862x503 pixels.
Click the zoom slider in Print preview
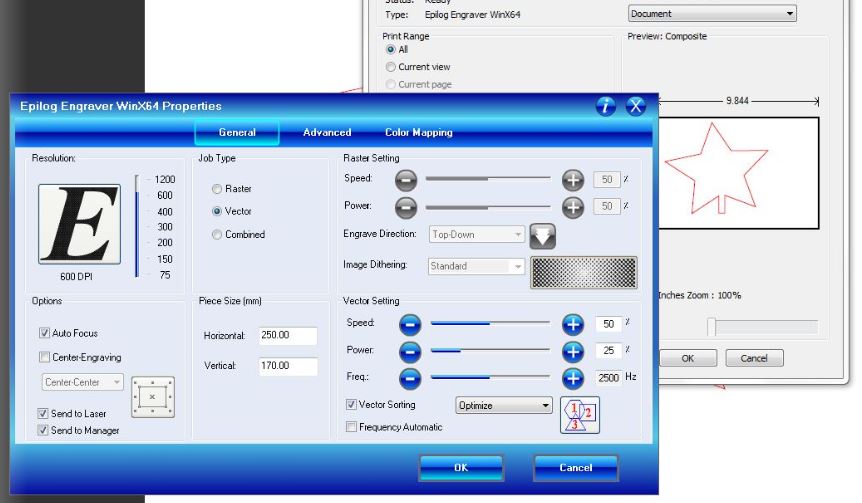click(764, 327)
